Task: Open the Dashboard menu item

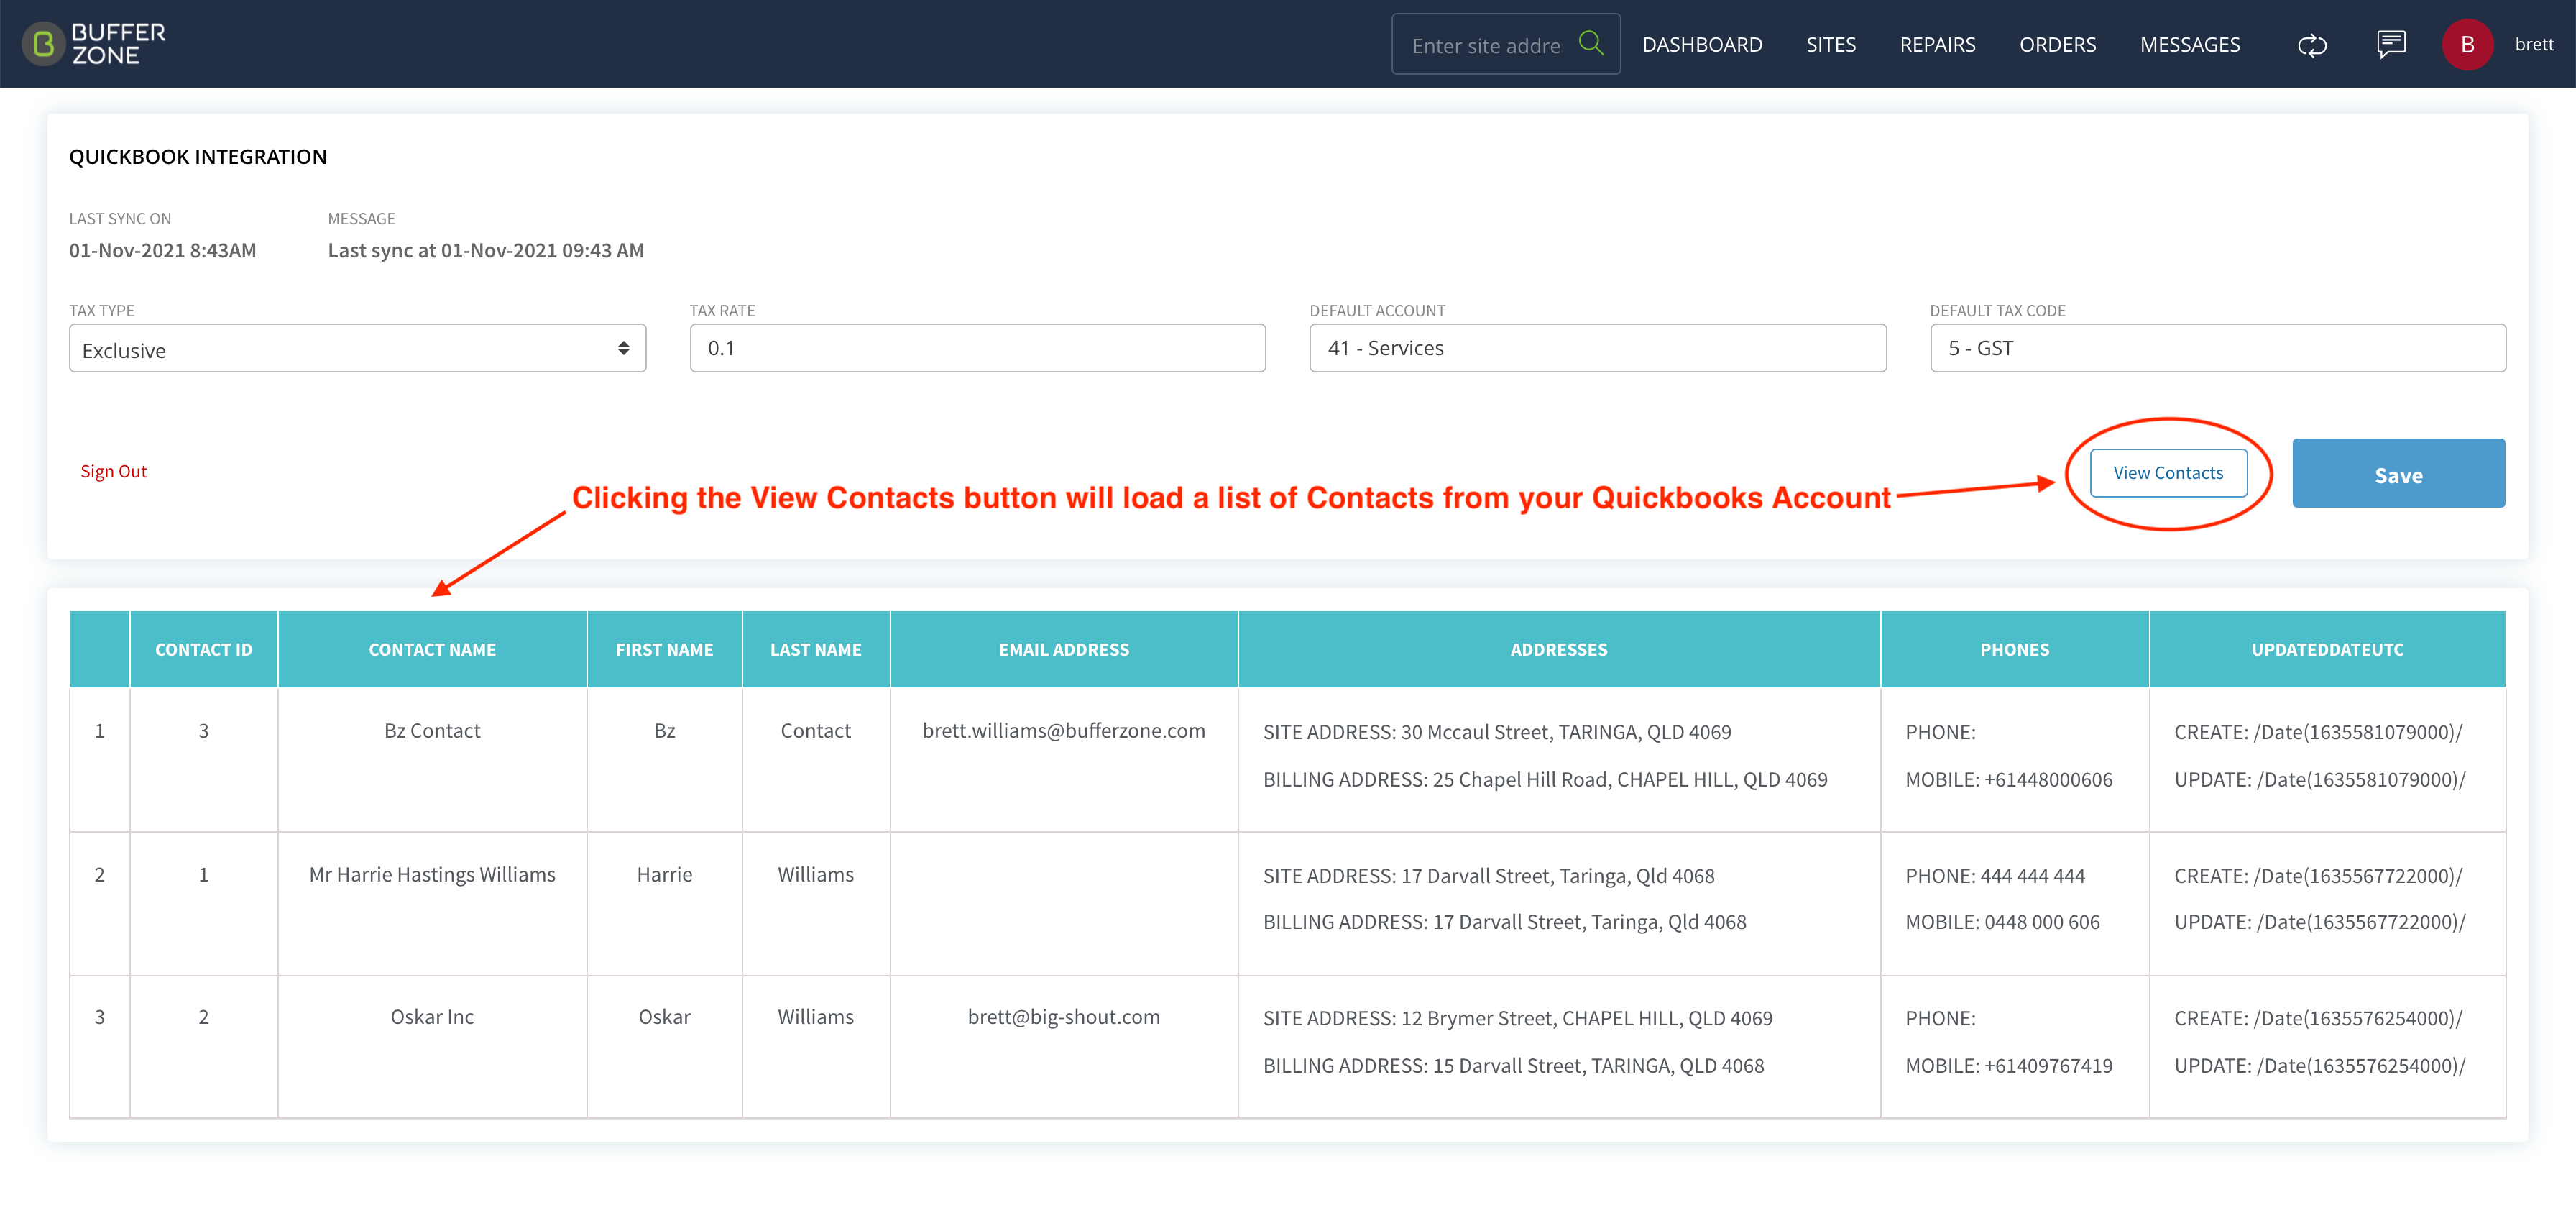Action: pyautogui.click(x=1702, y=44)
